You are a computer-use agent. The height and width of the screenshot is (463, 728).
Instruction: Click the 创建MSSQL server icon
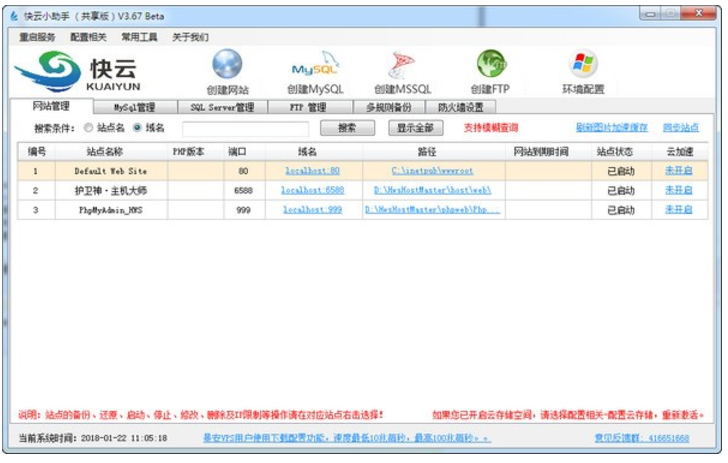click(402, 65)
